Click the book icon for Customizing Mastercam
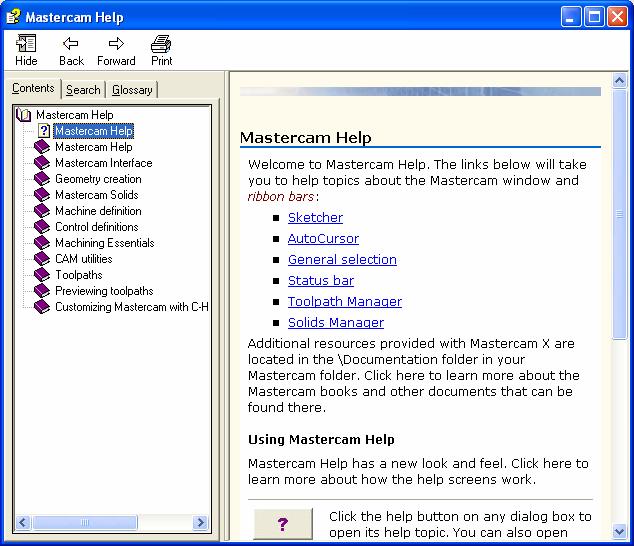This screenshot has width=634, height=546. point(42,307)
